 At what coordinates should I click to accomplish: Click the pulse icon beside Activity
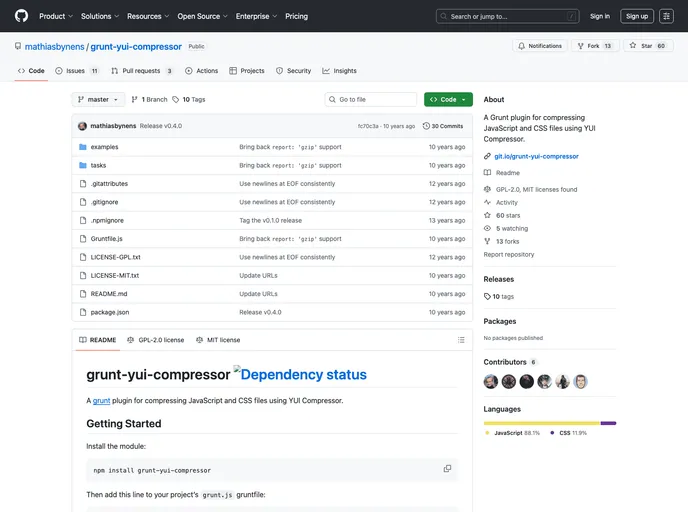[x=487, y=202]
